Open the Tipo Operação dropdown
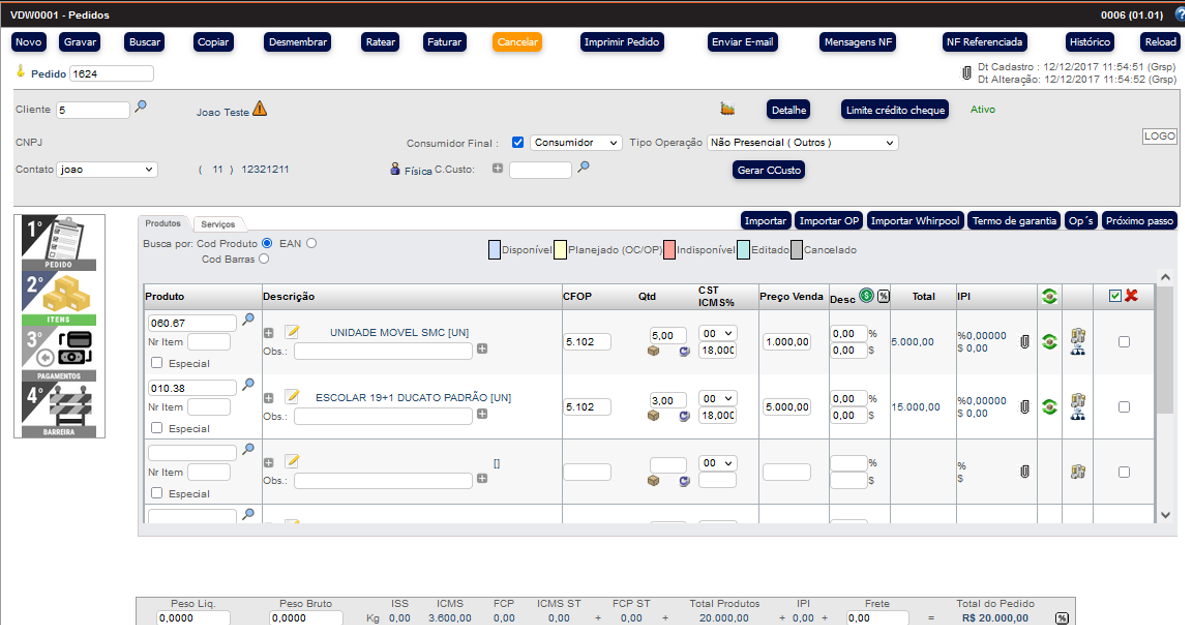The width and height of the screenshot is (1185, 625). click(802, 143)
